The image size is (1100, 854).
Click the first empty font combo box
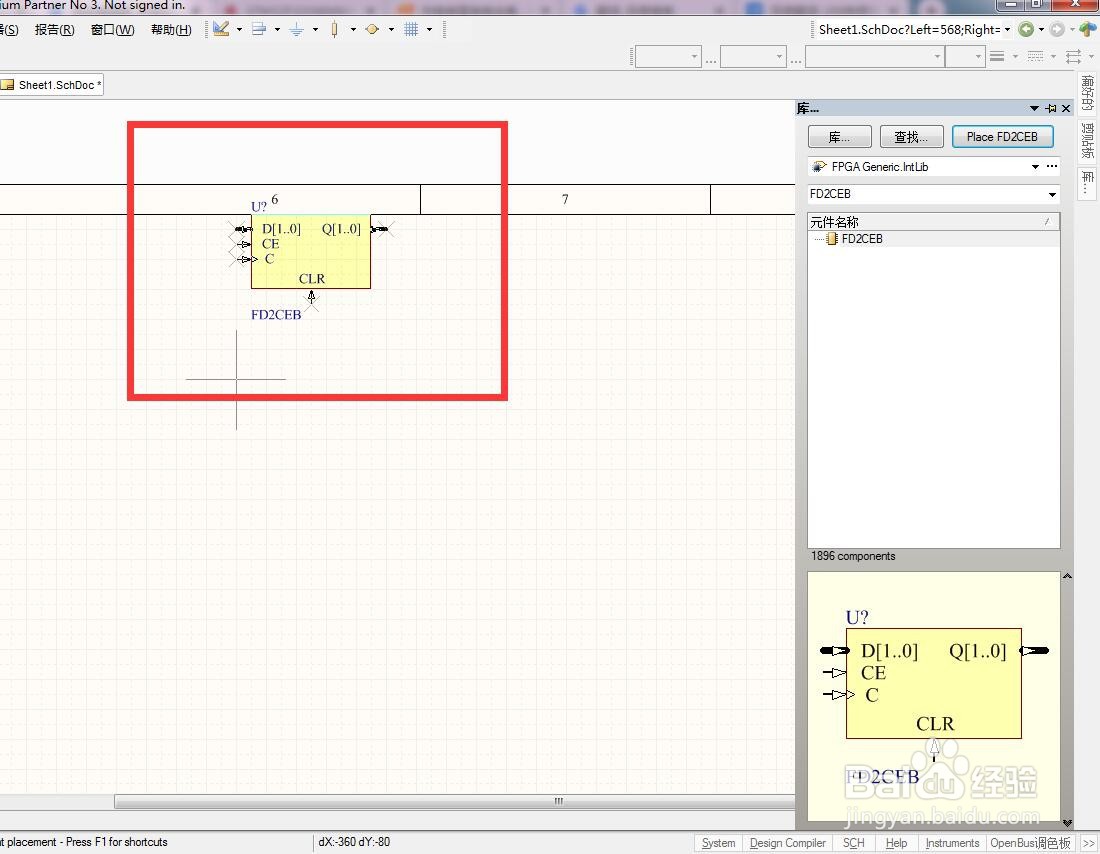point(668,57)
